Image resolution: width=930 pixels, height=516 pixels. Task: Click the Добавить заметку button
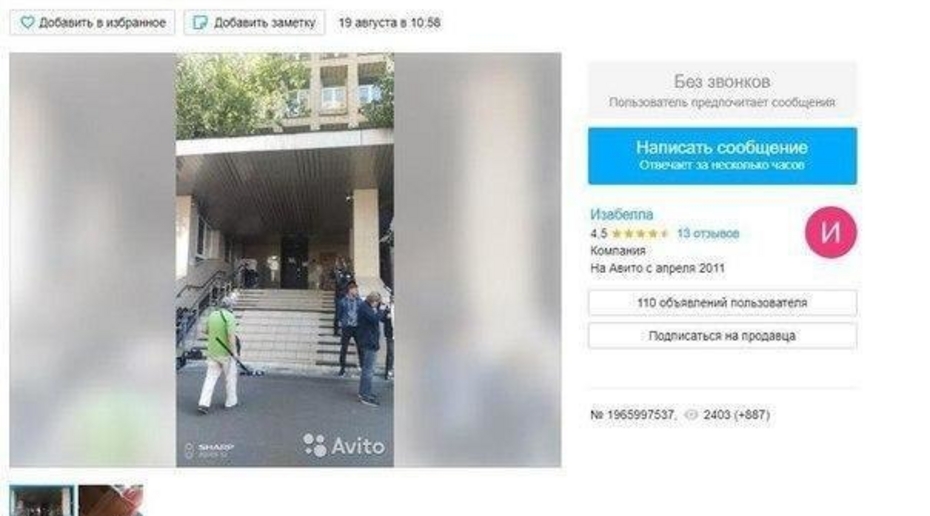coord(254,23)
